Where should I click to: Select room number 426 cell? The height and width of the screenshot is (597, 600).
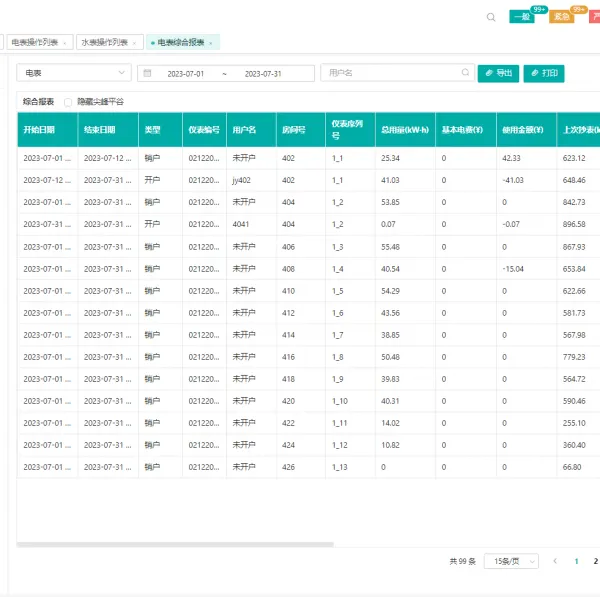(x=288, y=467)
